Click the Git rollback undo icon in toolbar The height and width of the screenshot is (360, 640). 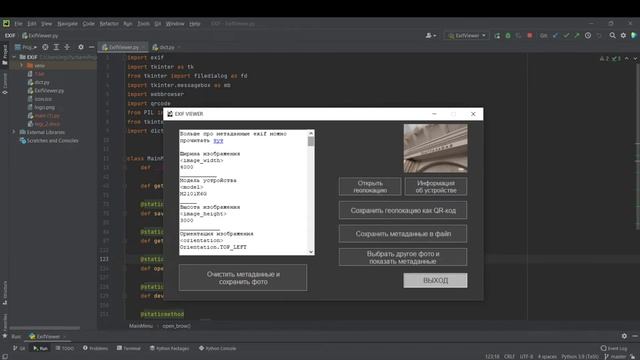point(599,36)
